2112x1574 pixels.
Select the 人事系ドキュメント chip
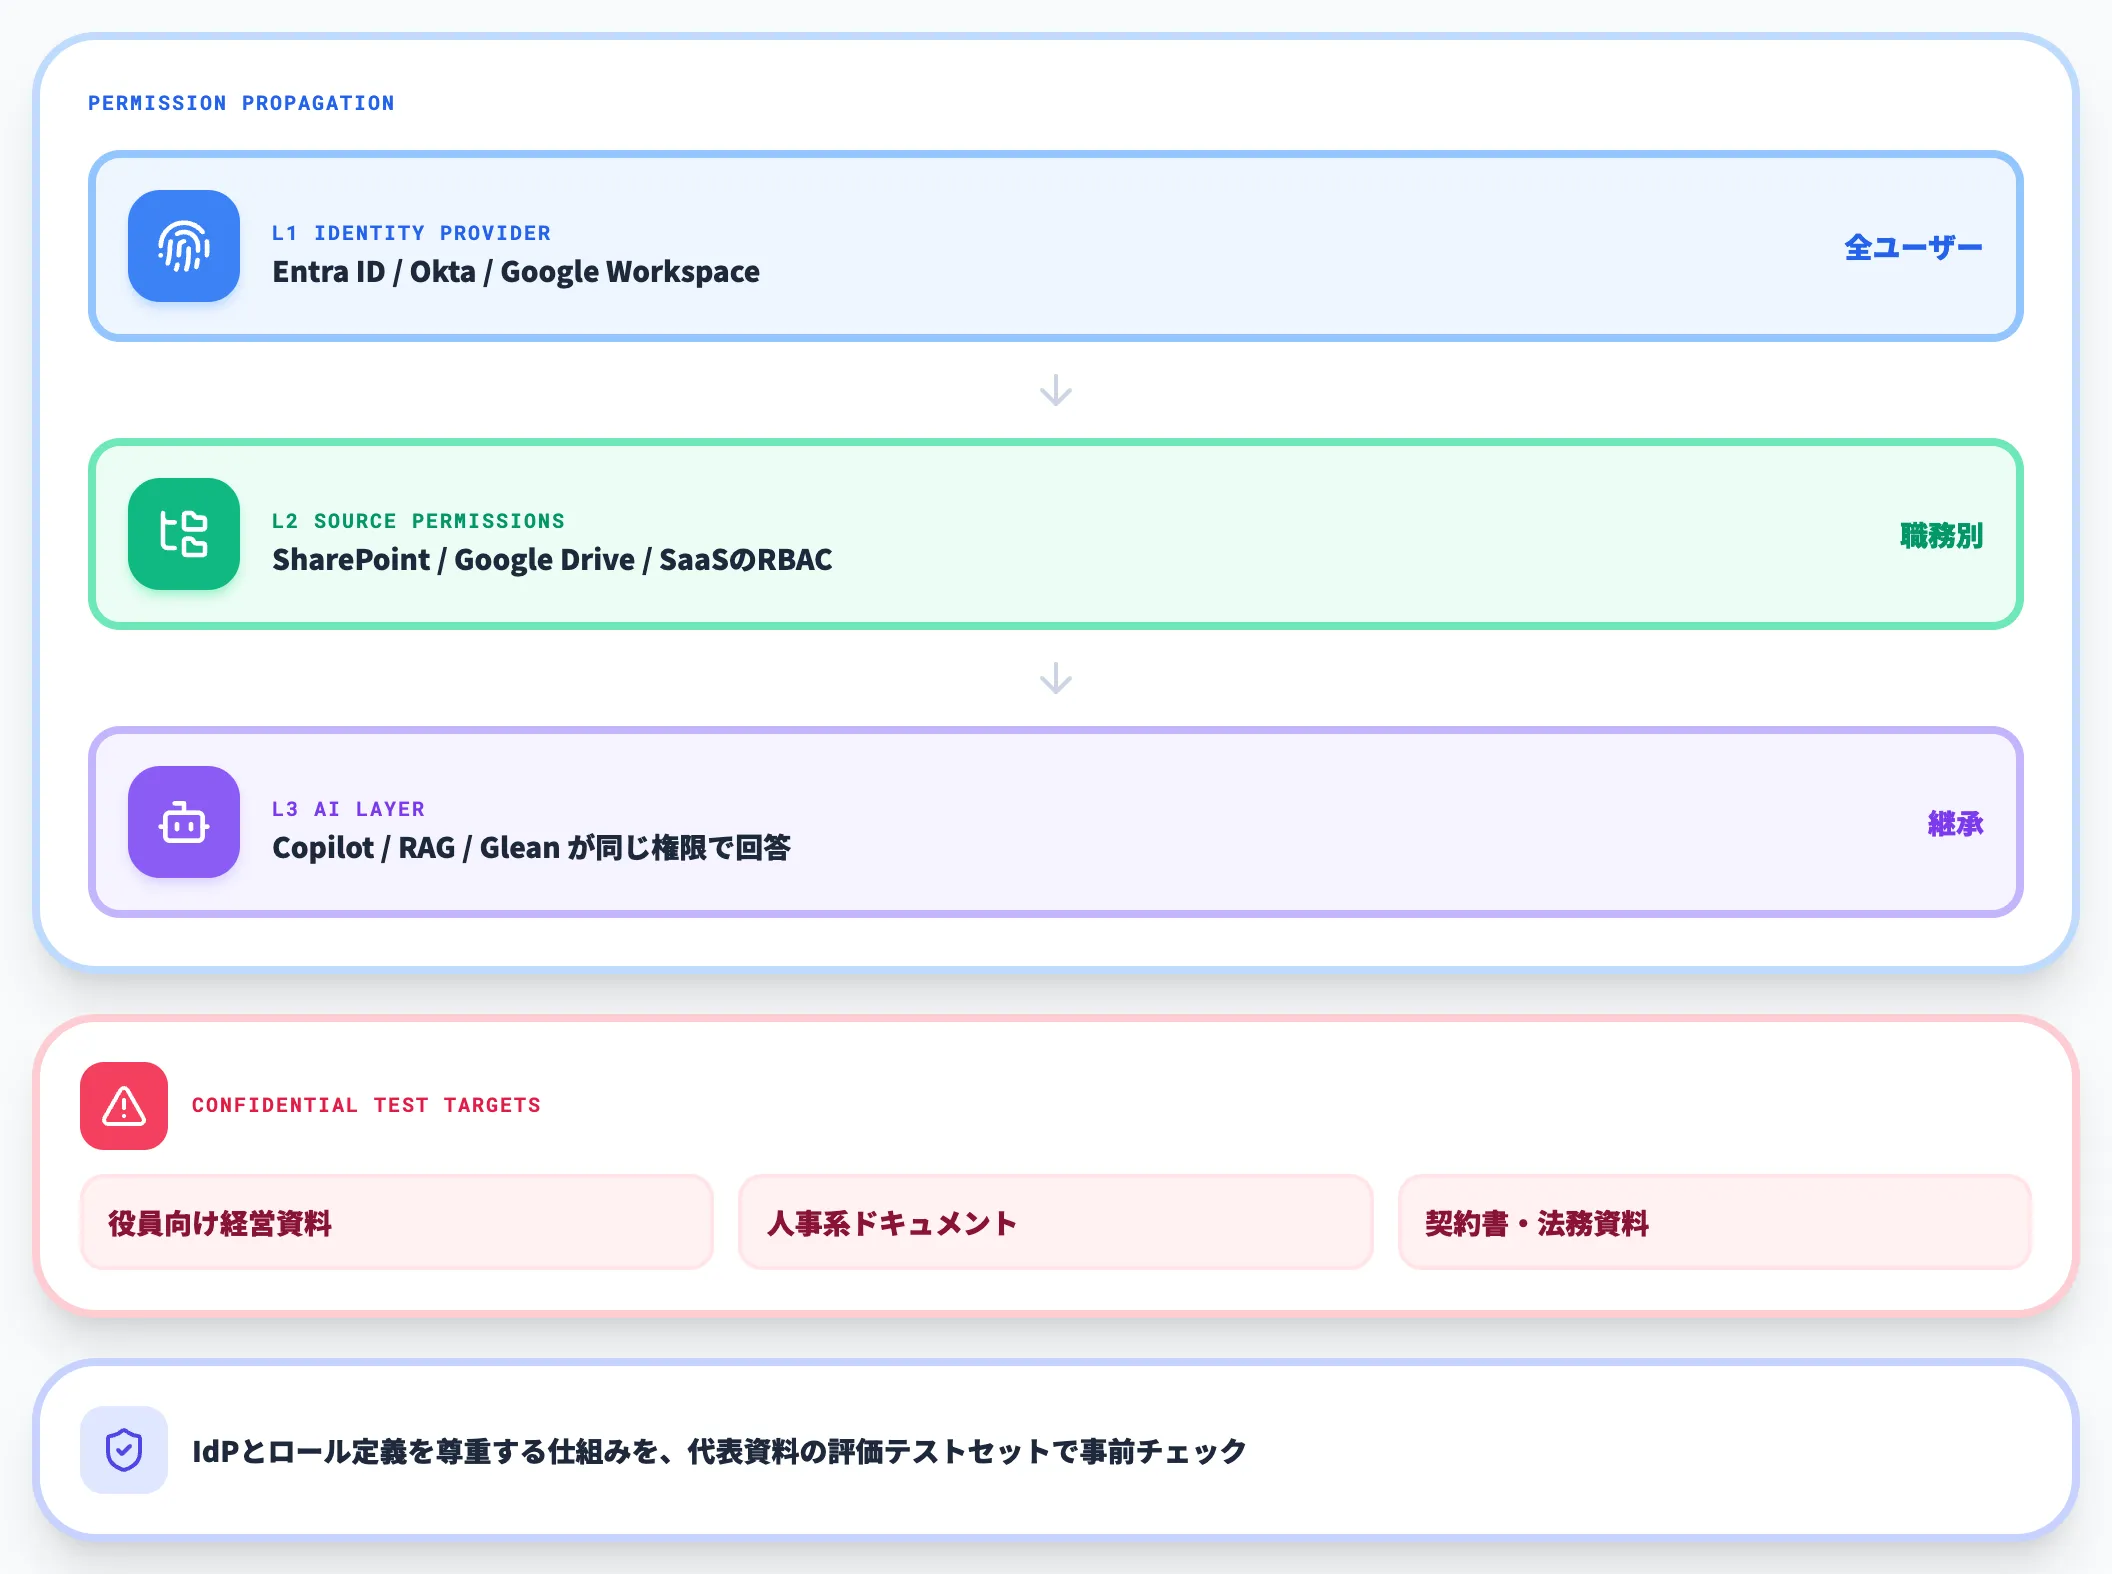[x=1055, y=1222]
